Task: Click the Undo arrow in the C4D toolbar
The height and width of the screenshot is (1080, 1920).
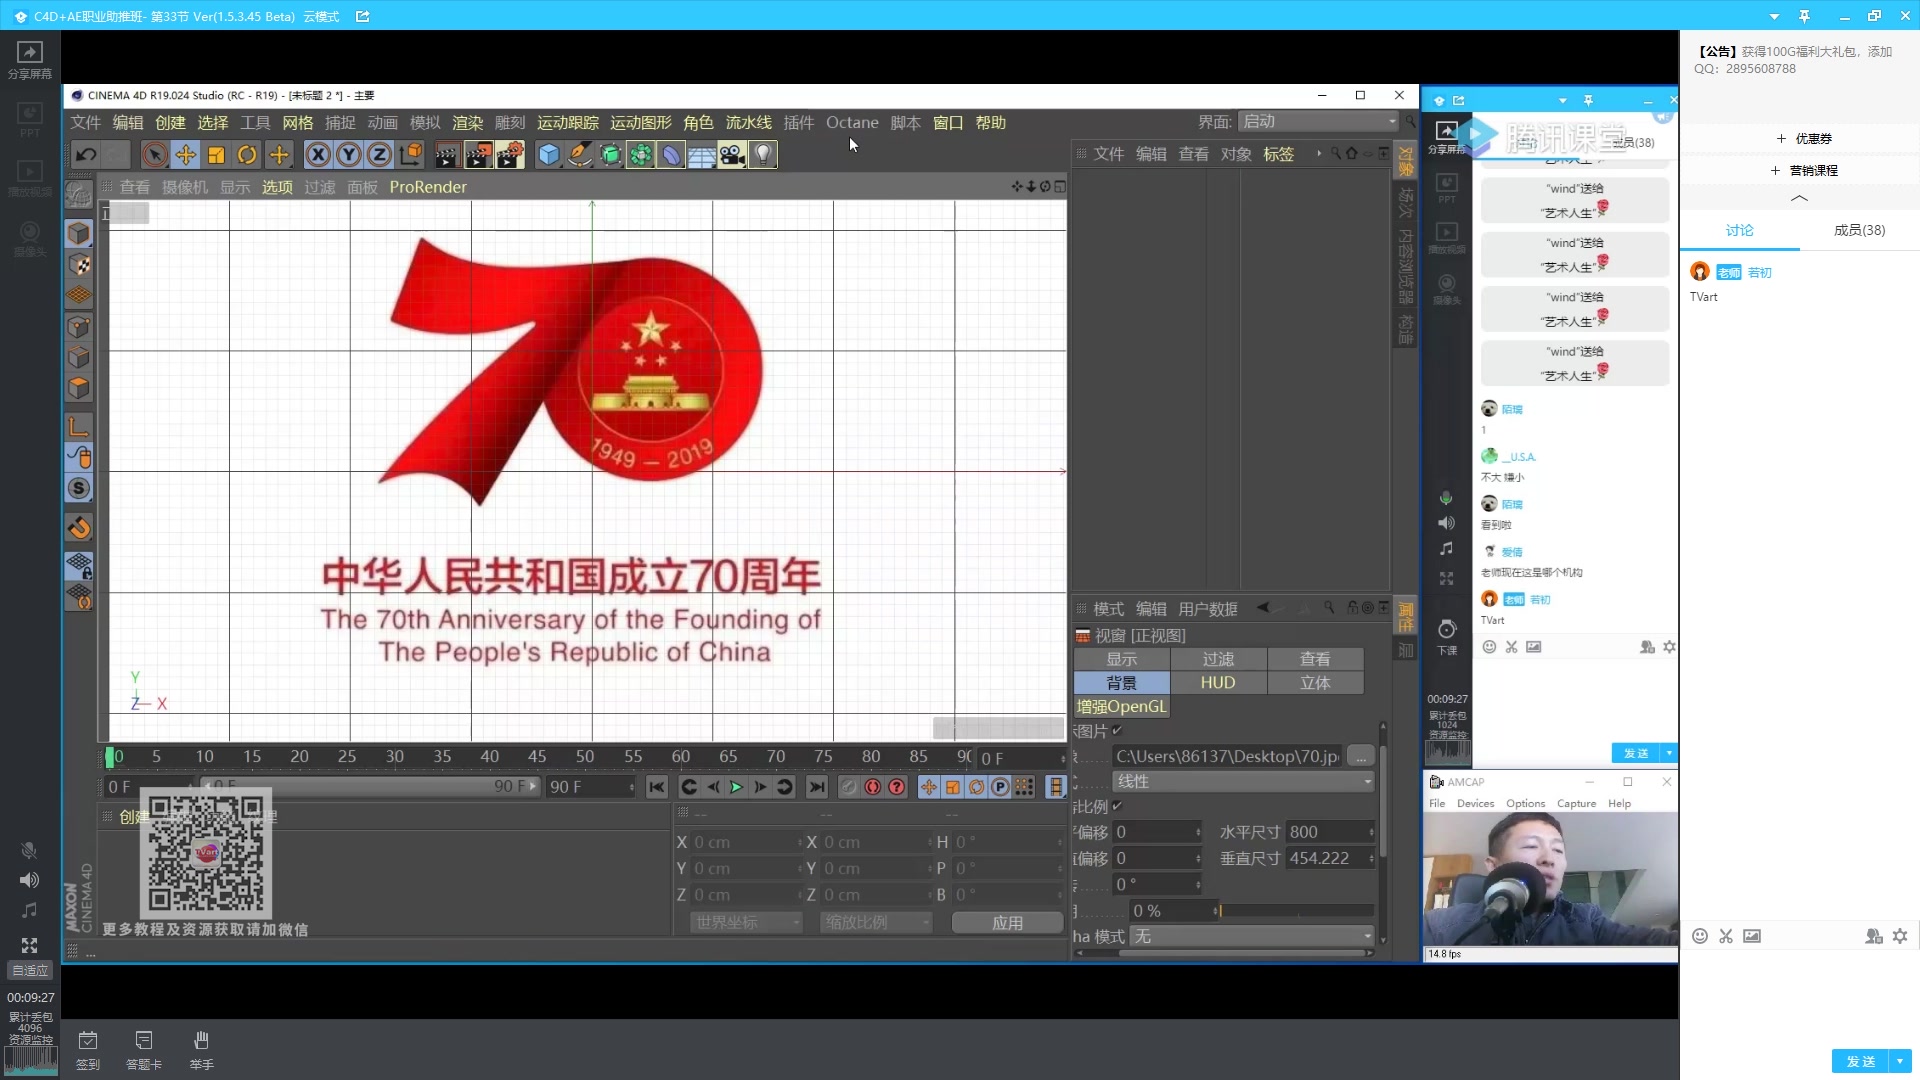Action: click(x=86, y=154)
